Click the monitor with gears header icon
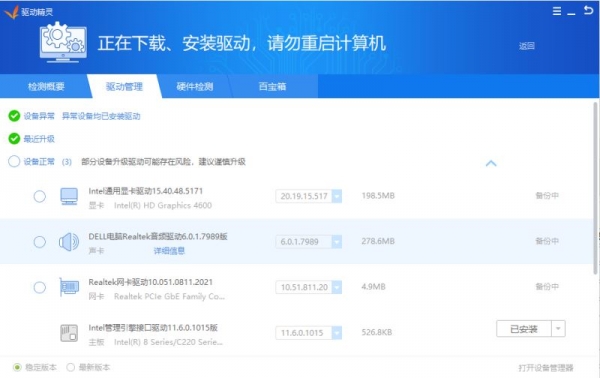 click(63, 42)
